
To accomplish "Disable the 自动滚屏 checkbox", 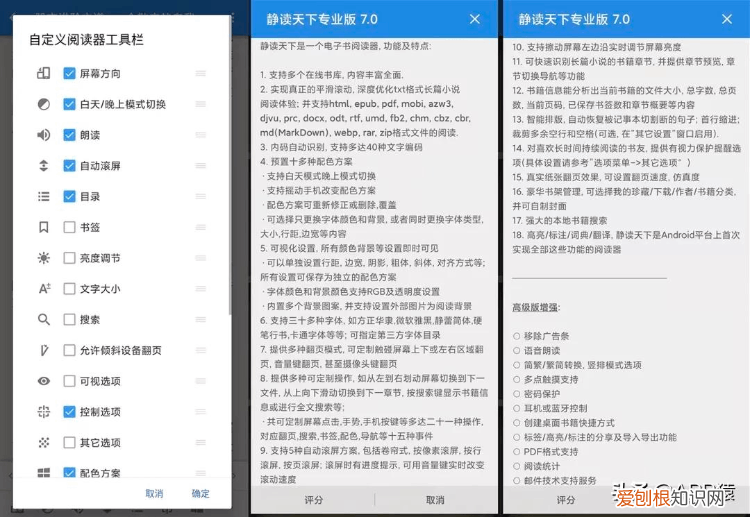I will click(69, 165).
